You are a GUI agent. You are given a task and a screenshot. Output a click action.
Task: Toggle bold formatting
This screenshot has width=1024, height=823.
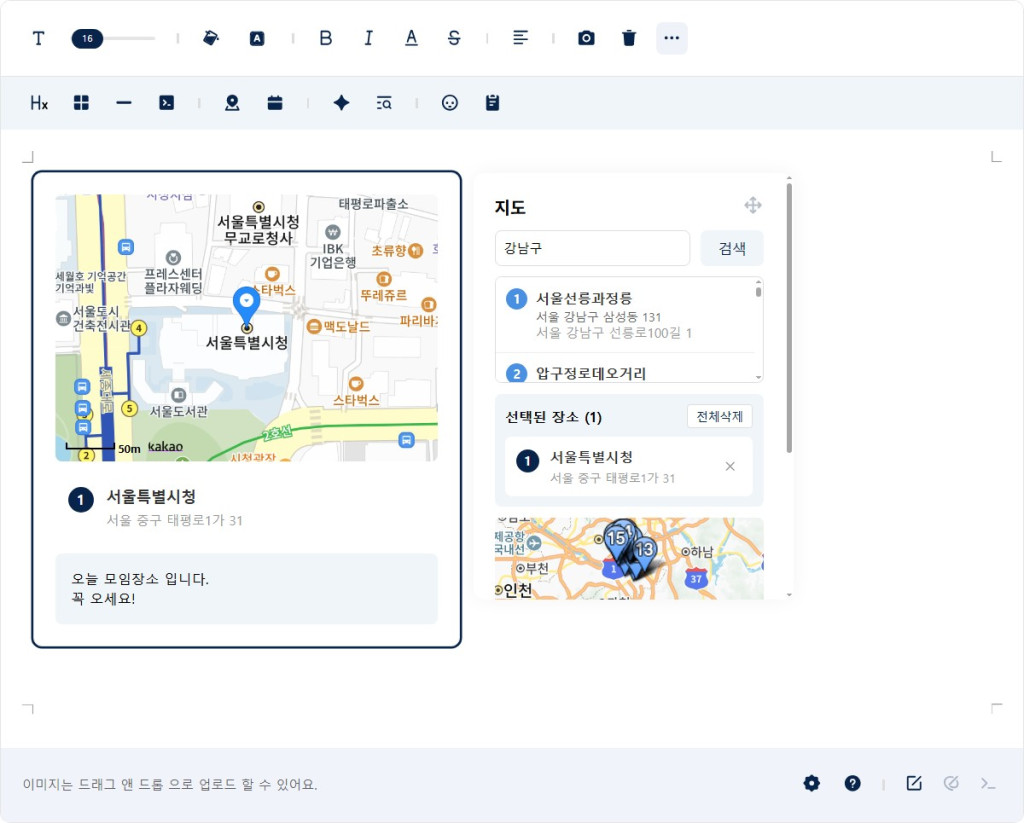[325, 38]
